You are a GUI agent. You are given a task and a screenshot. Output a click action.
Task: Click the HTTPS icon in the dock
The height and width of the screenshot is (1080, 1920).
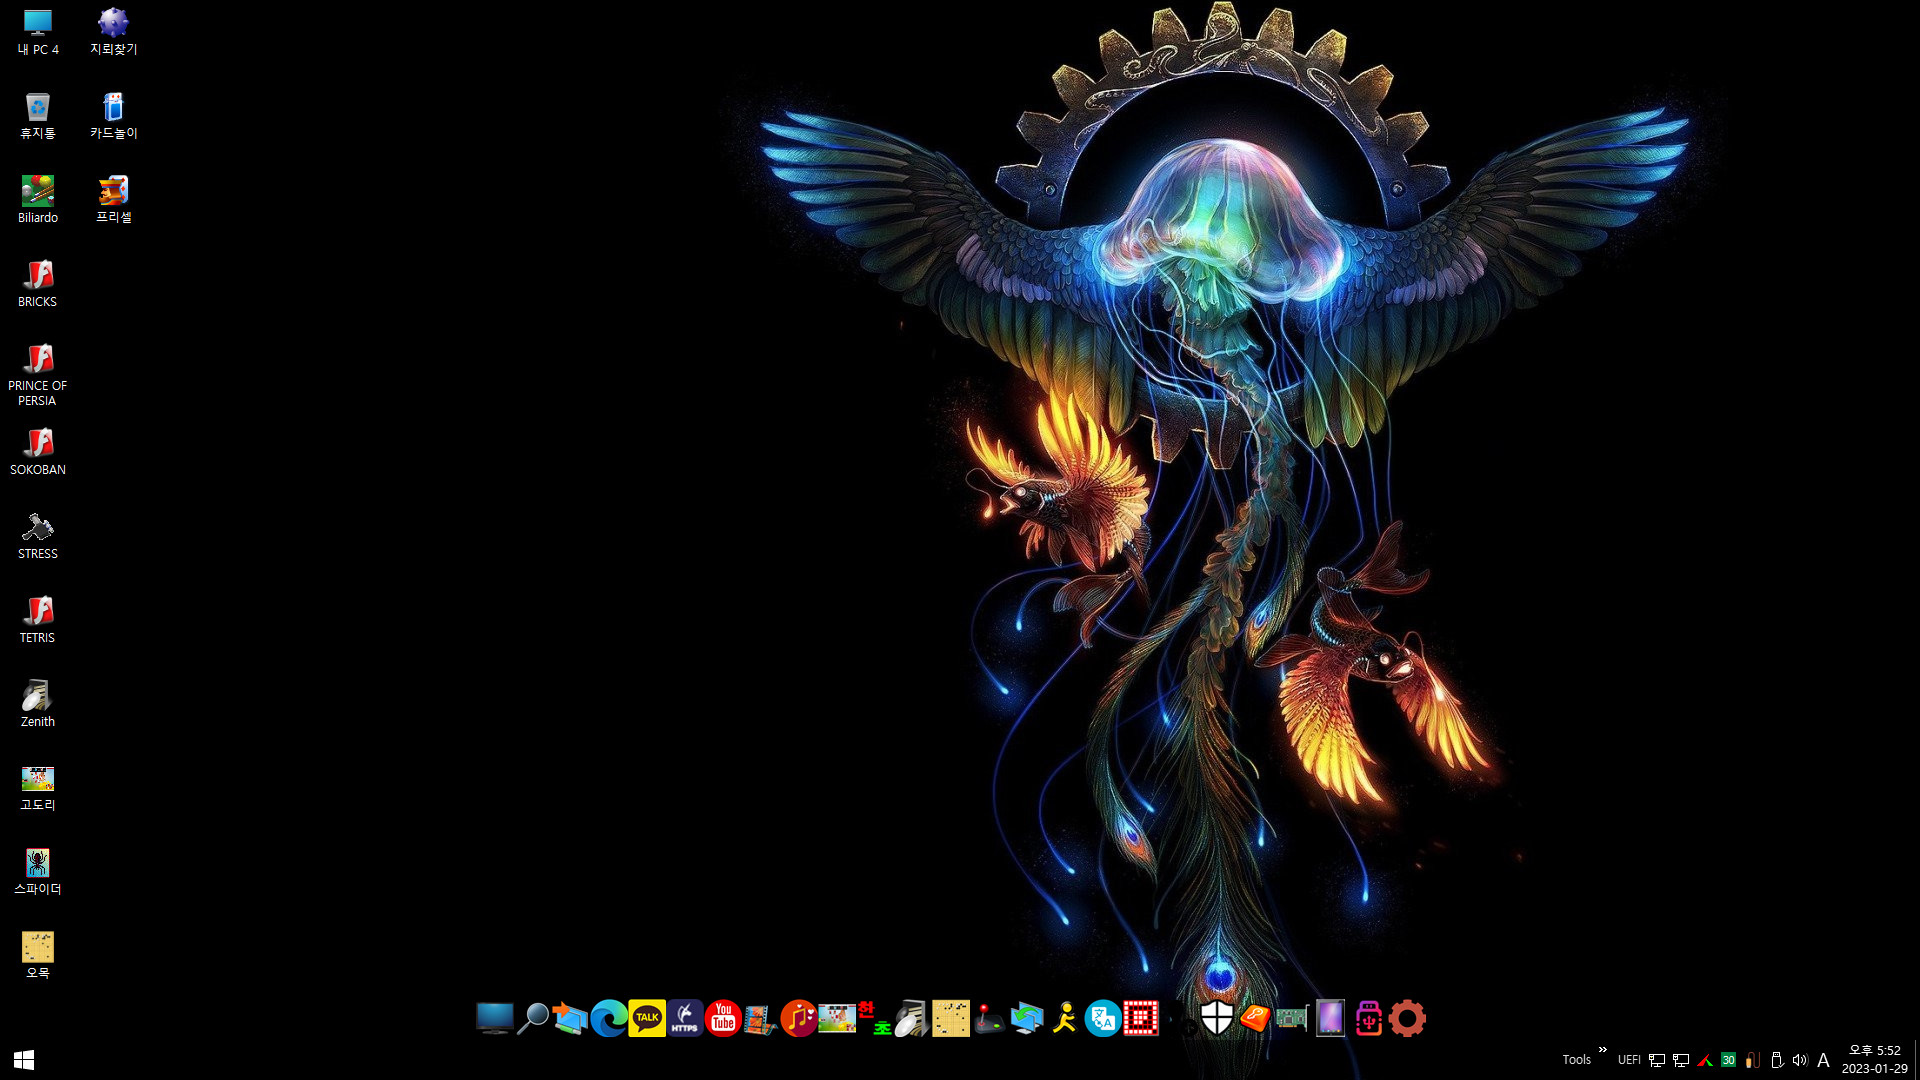coord(684,1018)
